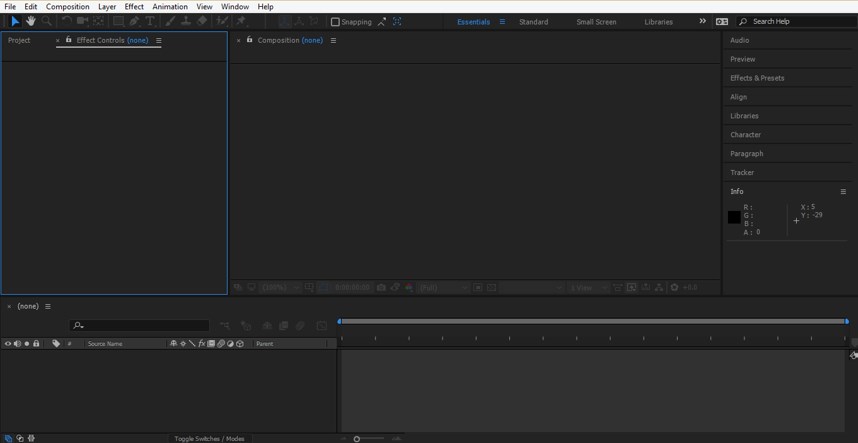Open the Info panel menu

click(843, 191)
